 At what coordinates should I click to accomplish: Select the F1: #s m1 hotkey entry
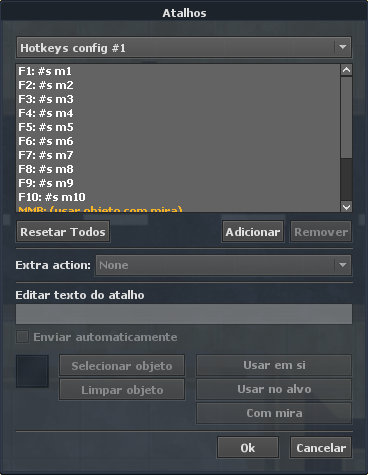[178, 71]
